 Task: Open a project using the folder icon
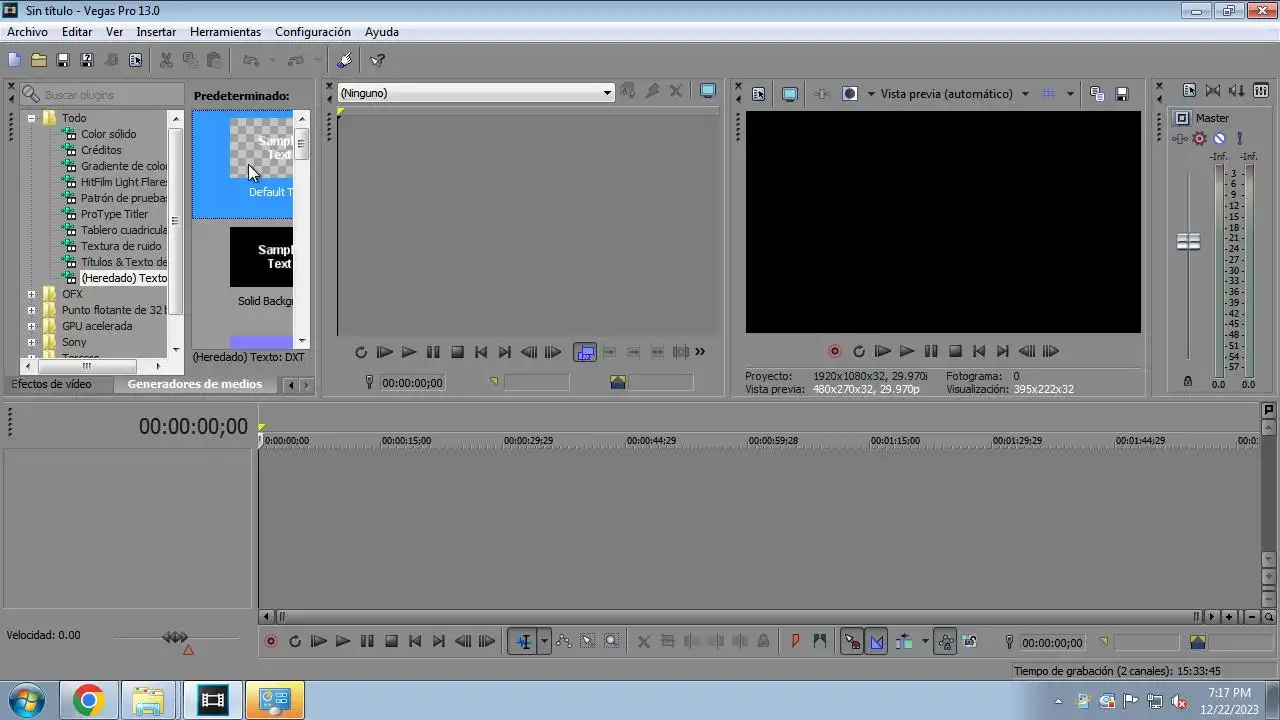[x=39, y=60]
